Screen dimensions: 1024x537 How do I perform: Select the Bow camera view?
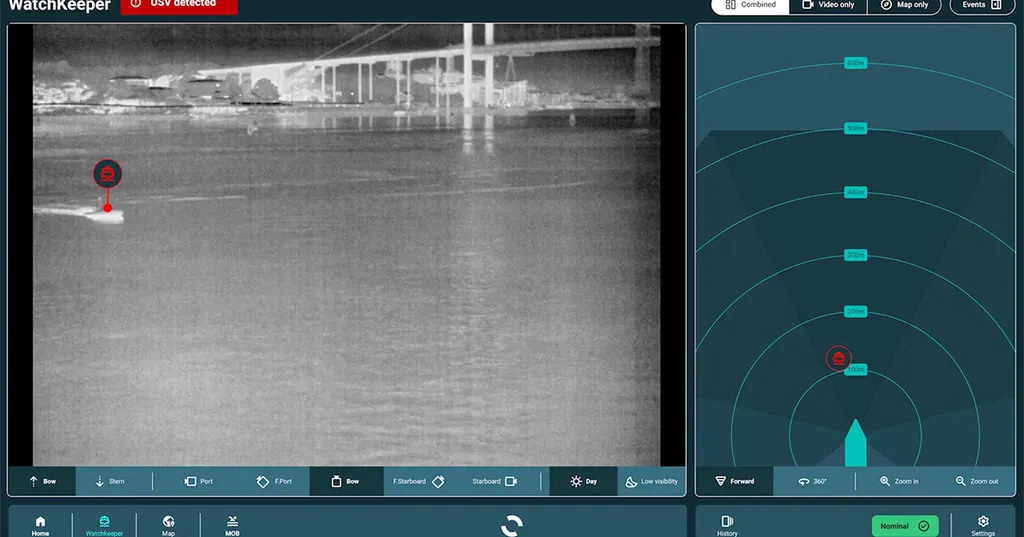[346, 481]
